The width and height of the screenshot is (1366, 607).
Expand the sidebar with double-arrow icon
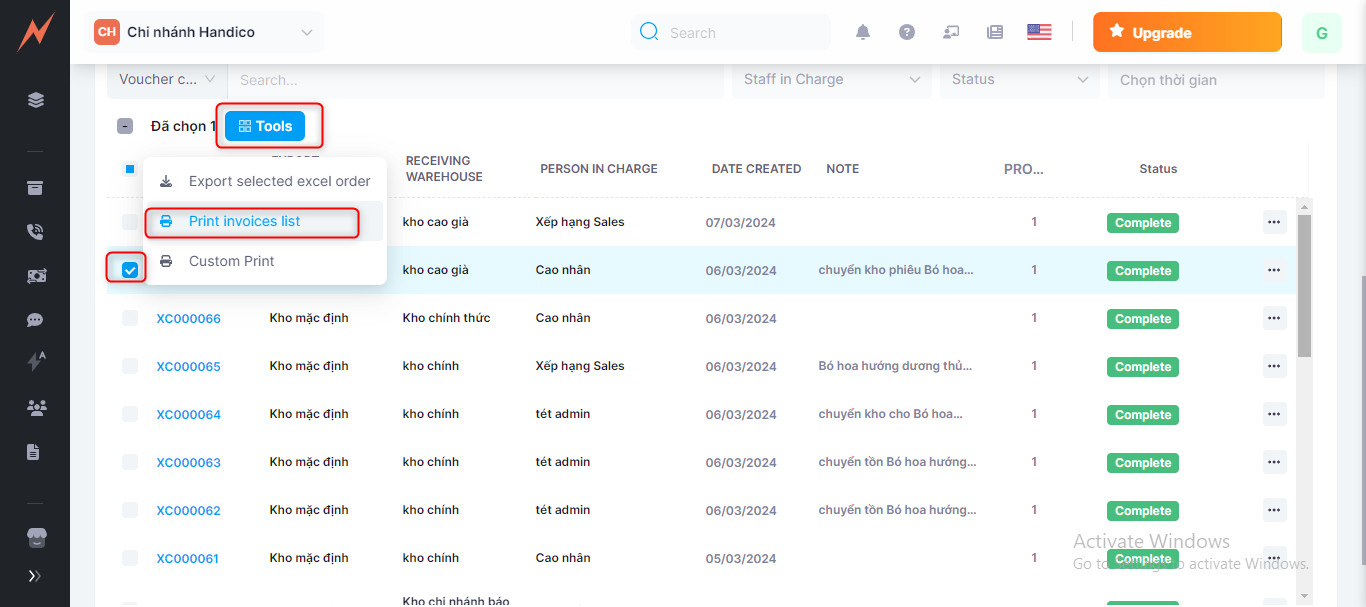click(x=35, y=576)
